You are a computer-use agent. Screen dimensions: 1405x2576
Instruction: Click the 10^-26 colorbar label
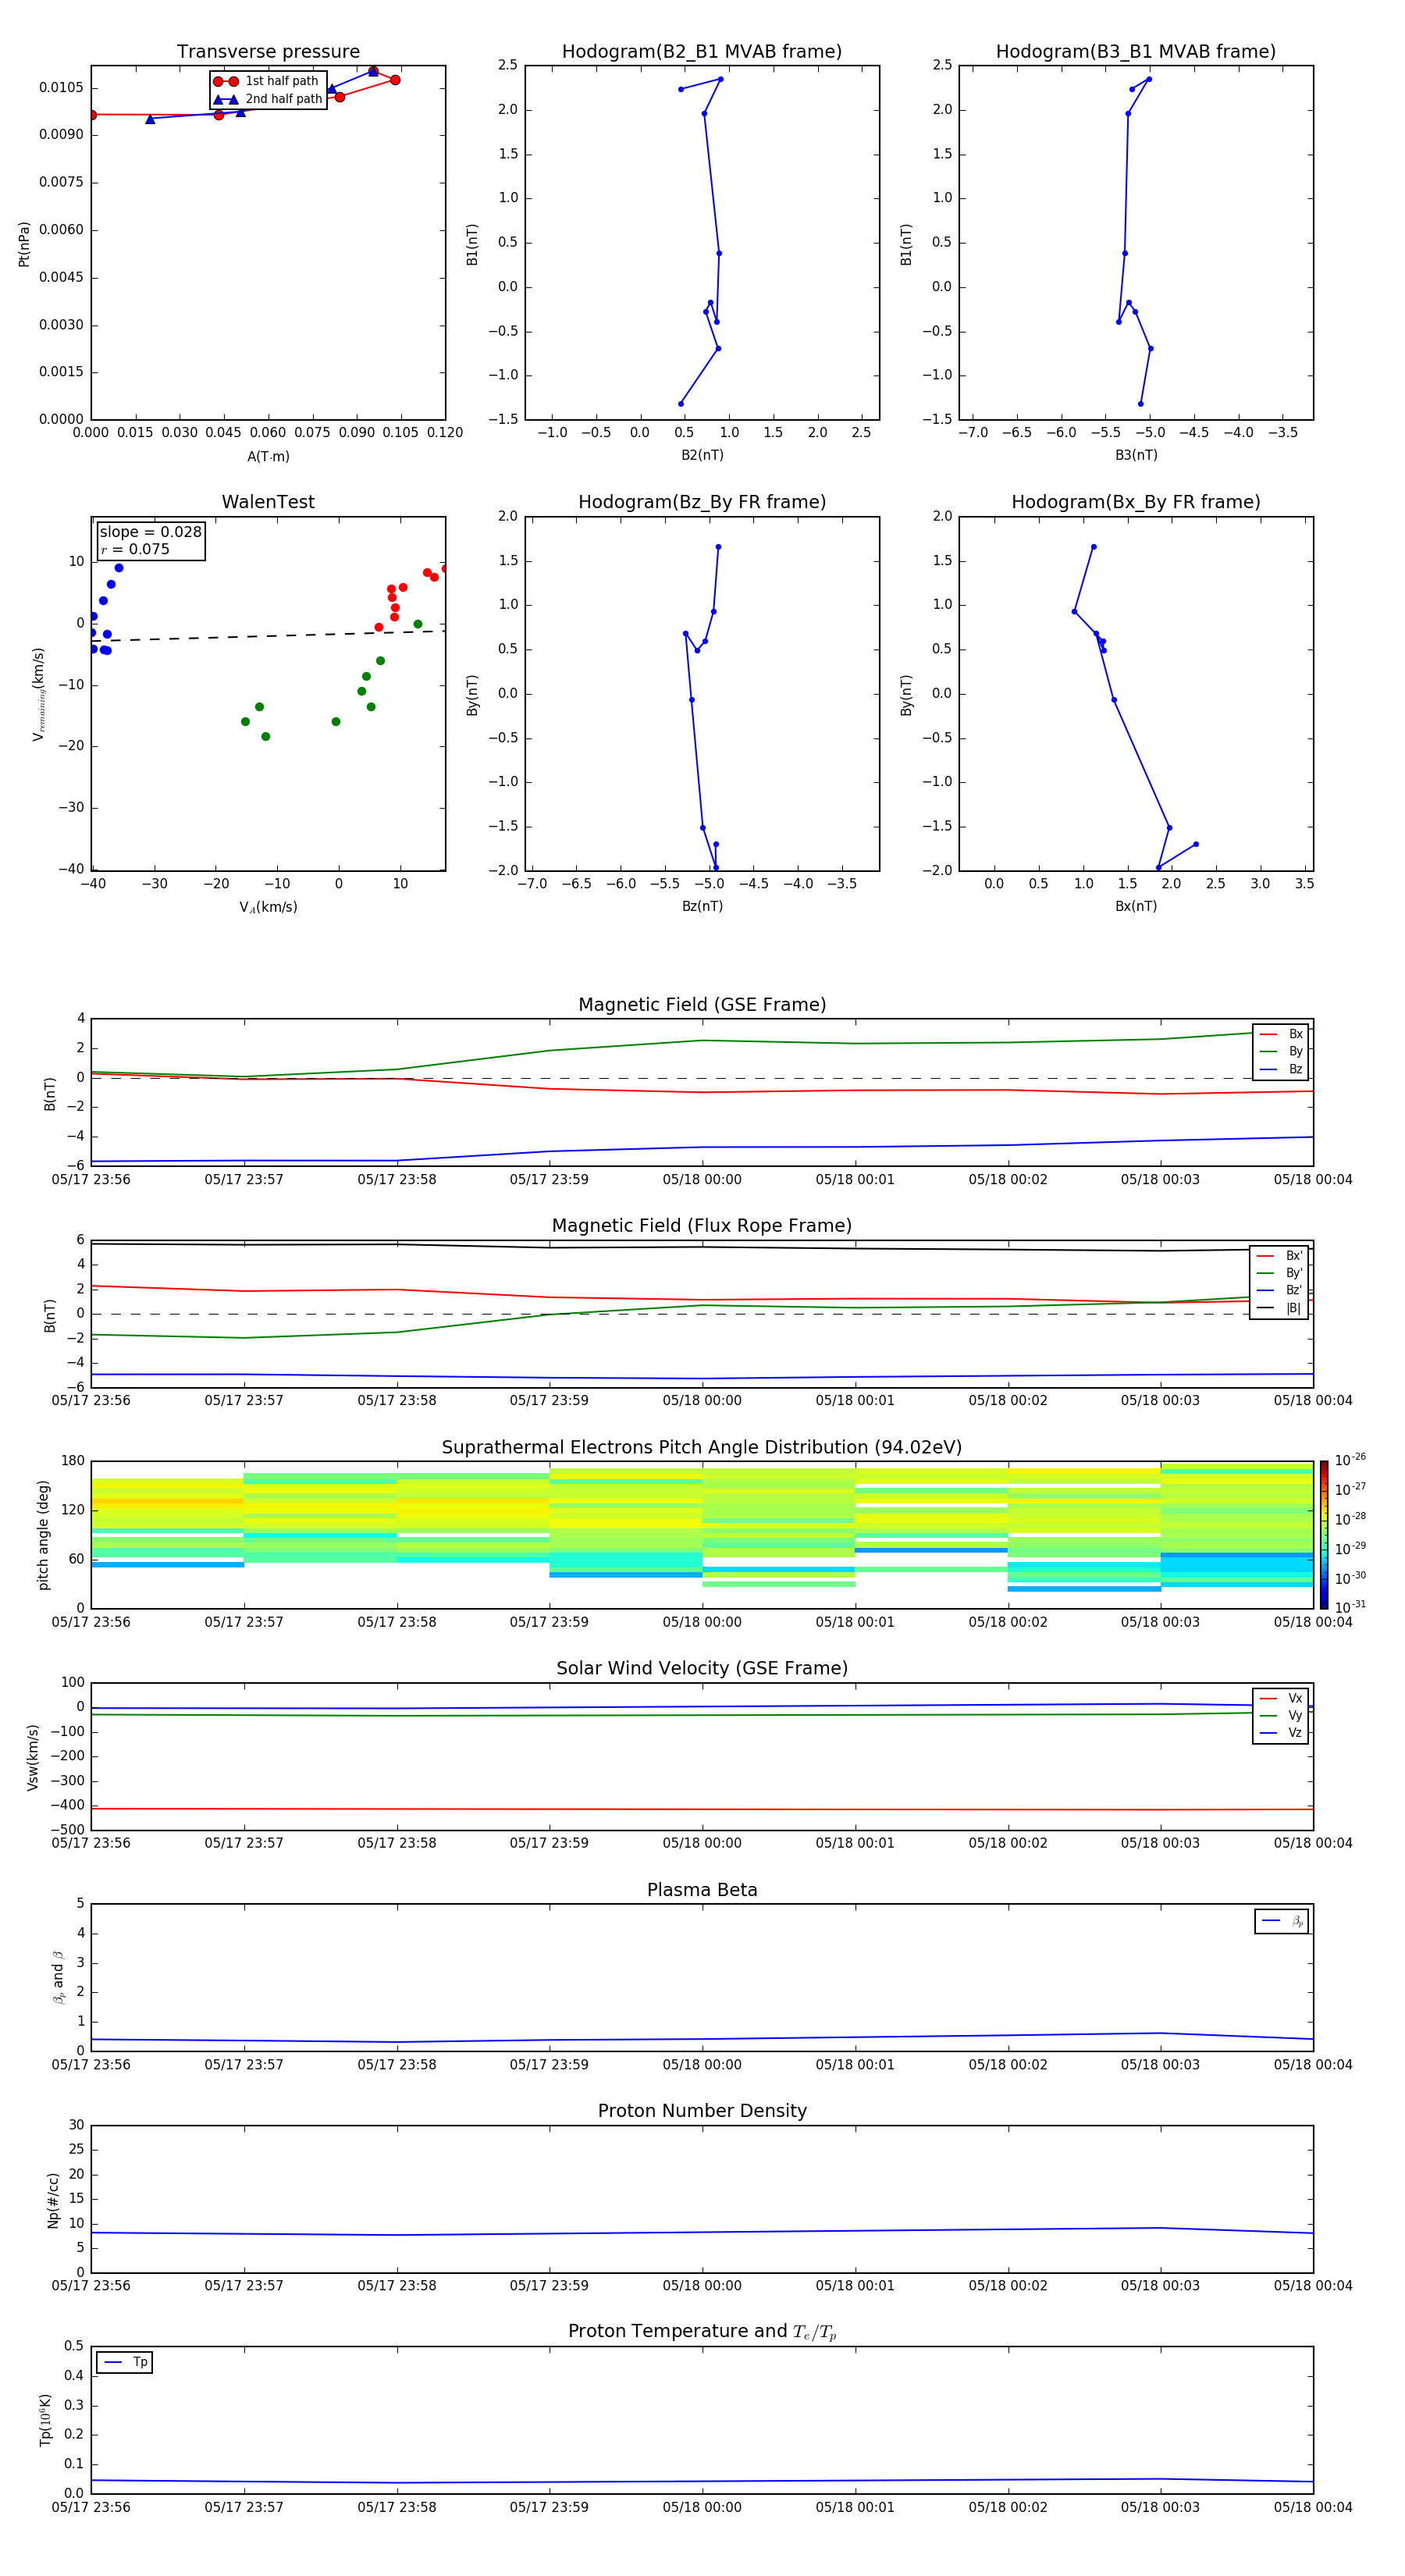point(1350,1460)
